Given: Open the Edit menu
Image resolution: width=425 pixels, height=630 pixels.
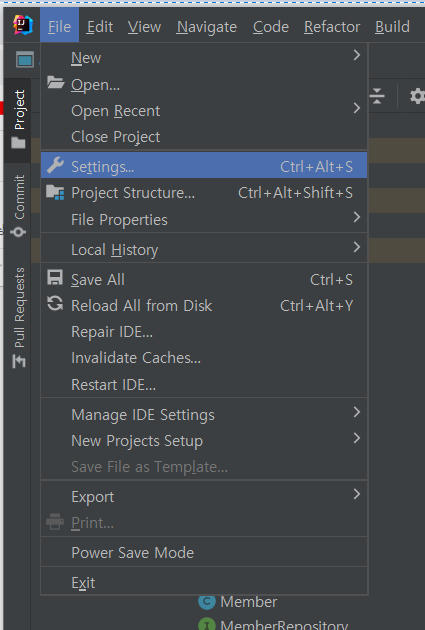Looking at the screenshot, I should coord(100,27).
